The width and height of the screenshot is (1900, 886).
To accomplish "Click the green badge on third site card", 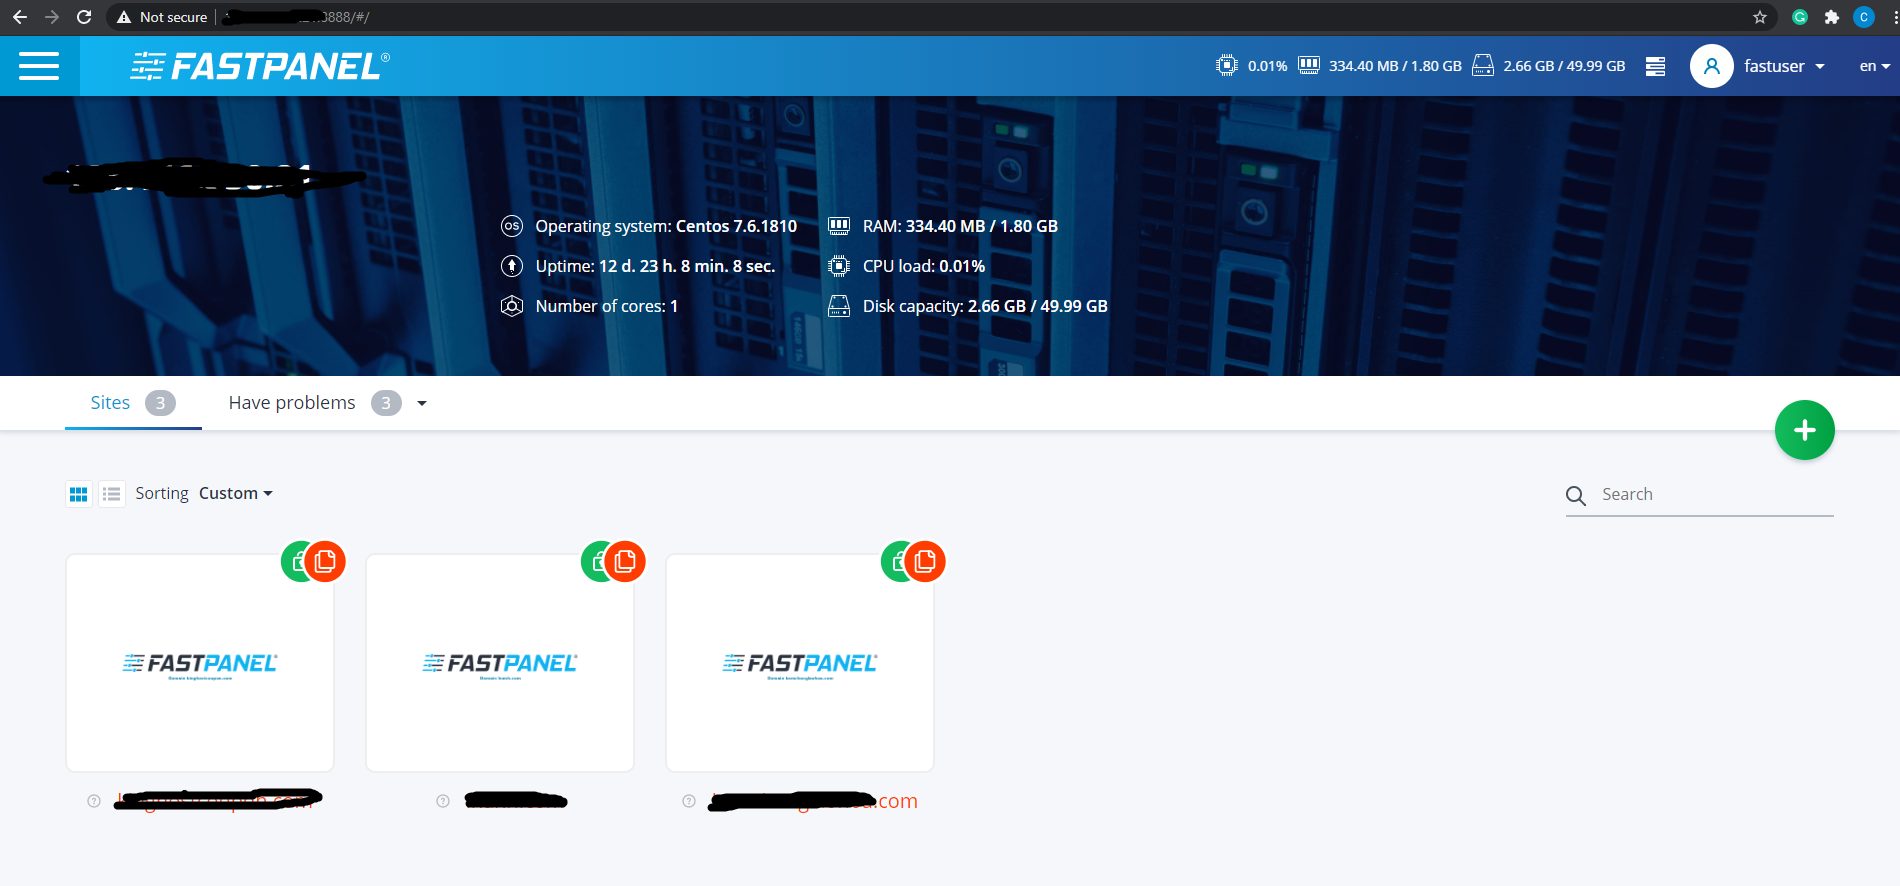I will (893, 562).
